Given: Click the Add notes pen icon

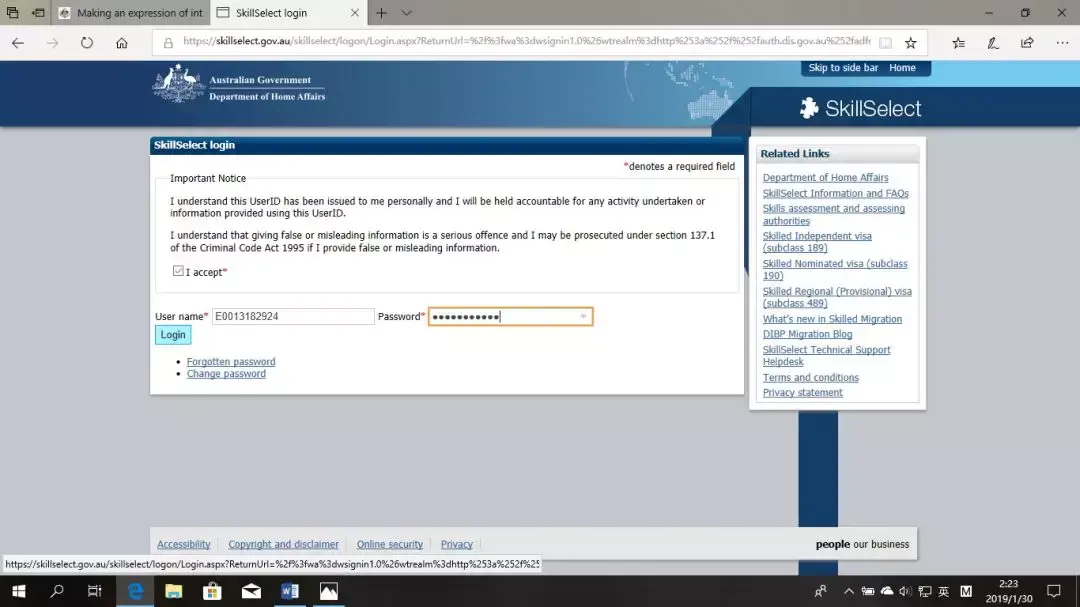Looking at the screenshot, I should pos(993,43).
